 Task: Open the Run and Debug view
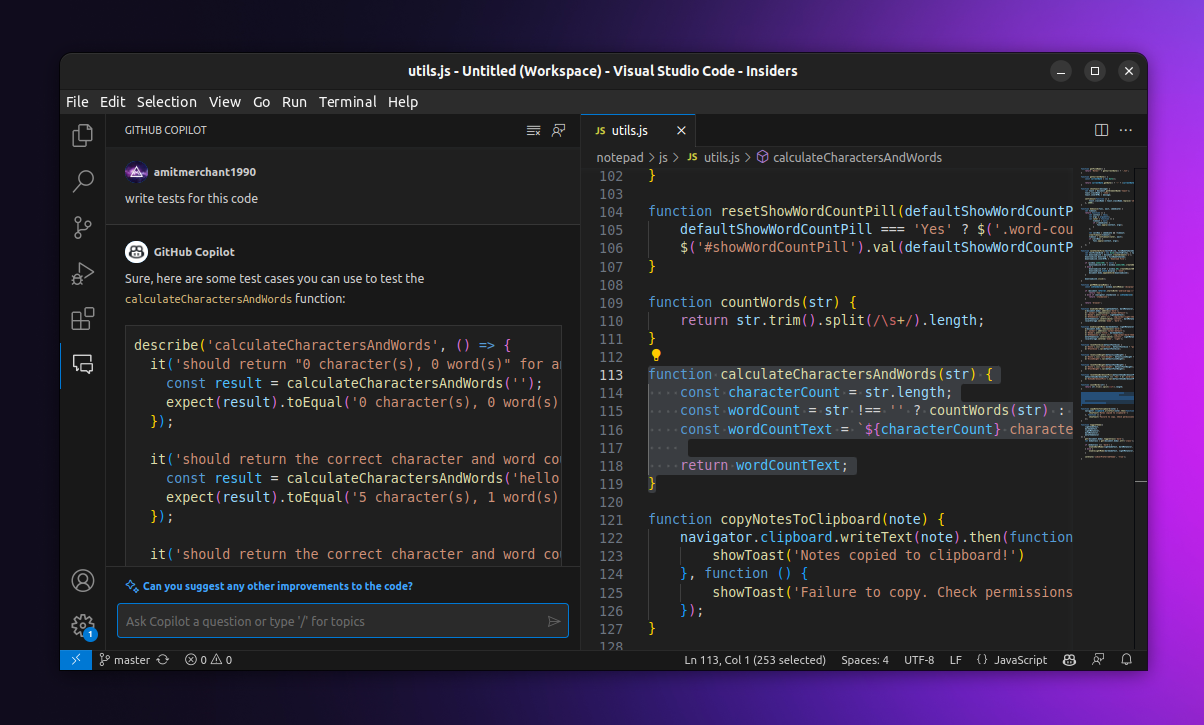83,273
